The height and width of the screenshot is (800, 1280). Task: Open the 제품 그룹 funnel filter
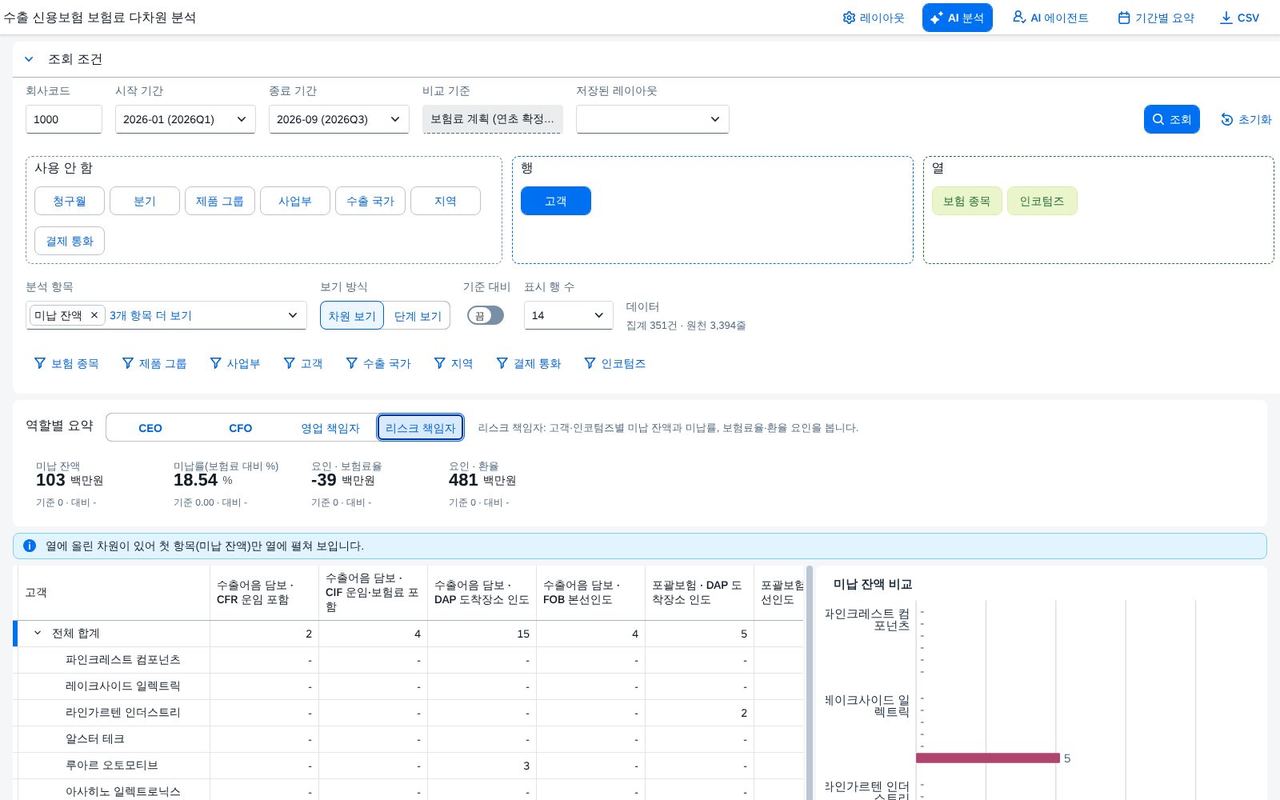pyautogui.click(x=154, y=364)
